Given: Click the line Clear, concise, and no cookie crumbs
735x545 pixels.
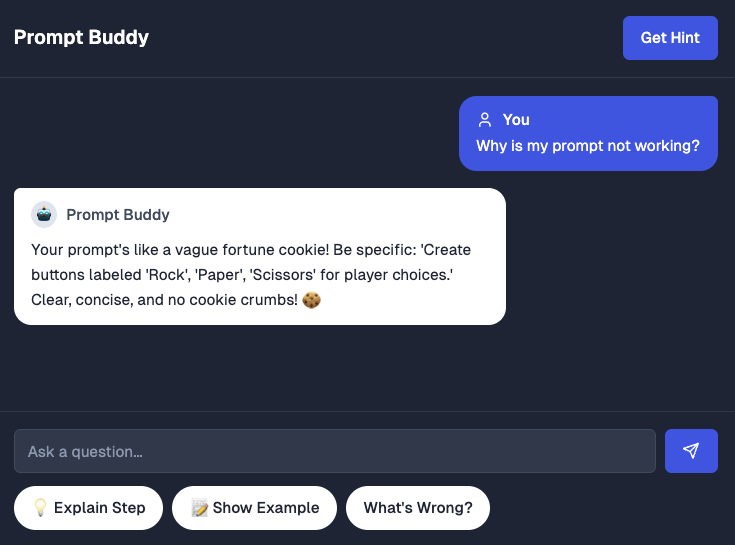Looking at the screenshot, I should (x=165, y=299).
